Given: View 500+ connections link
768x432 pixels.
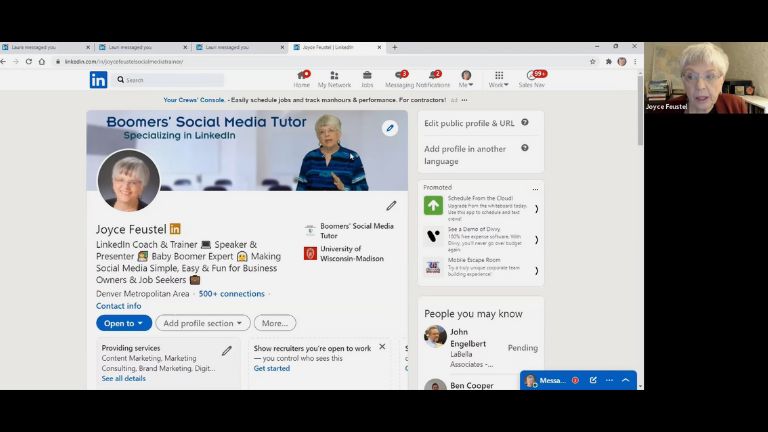Looking at the screenshot, I should 232,294.
